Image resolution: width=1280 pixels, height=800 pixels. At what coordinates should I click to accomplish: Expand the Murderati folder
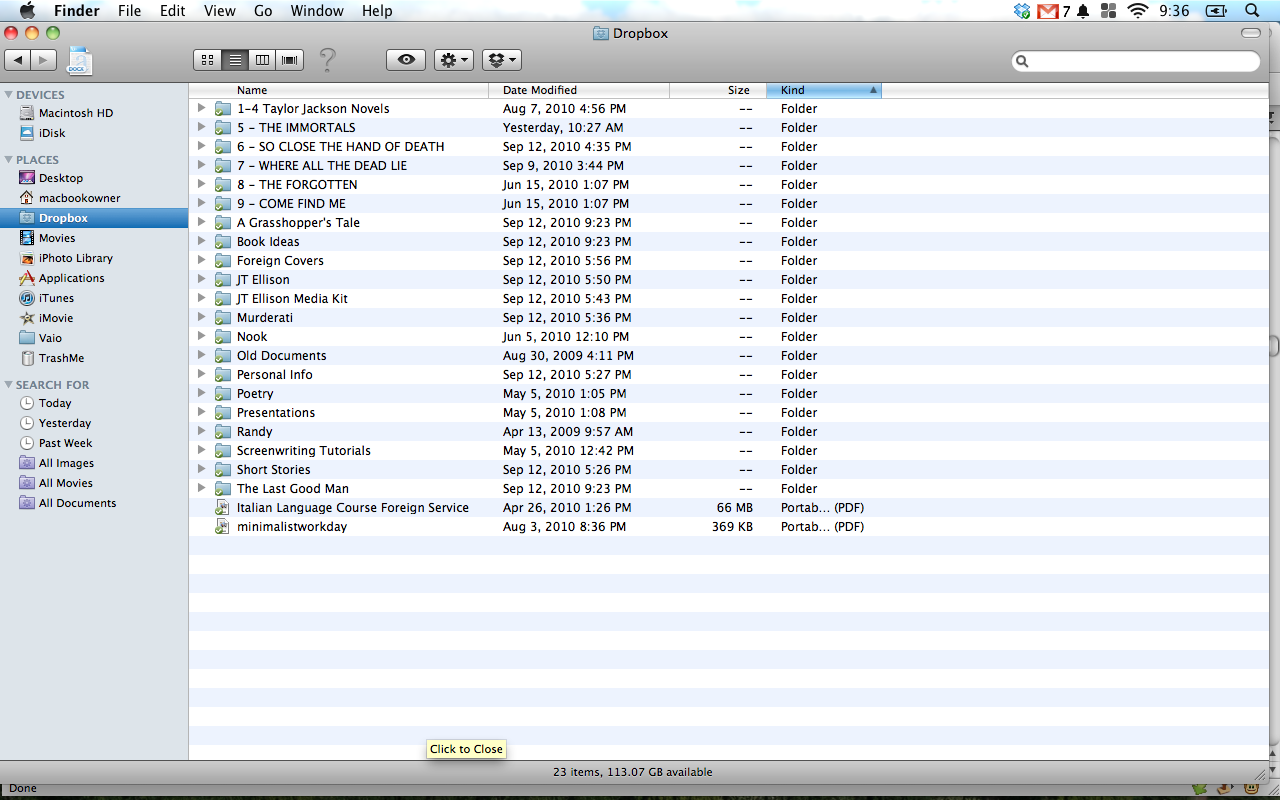[x=201, y=317]
